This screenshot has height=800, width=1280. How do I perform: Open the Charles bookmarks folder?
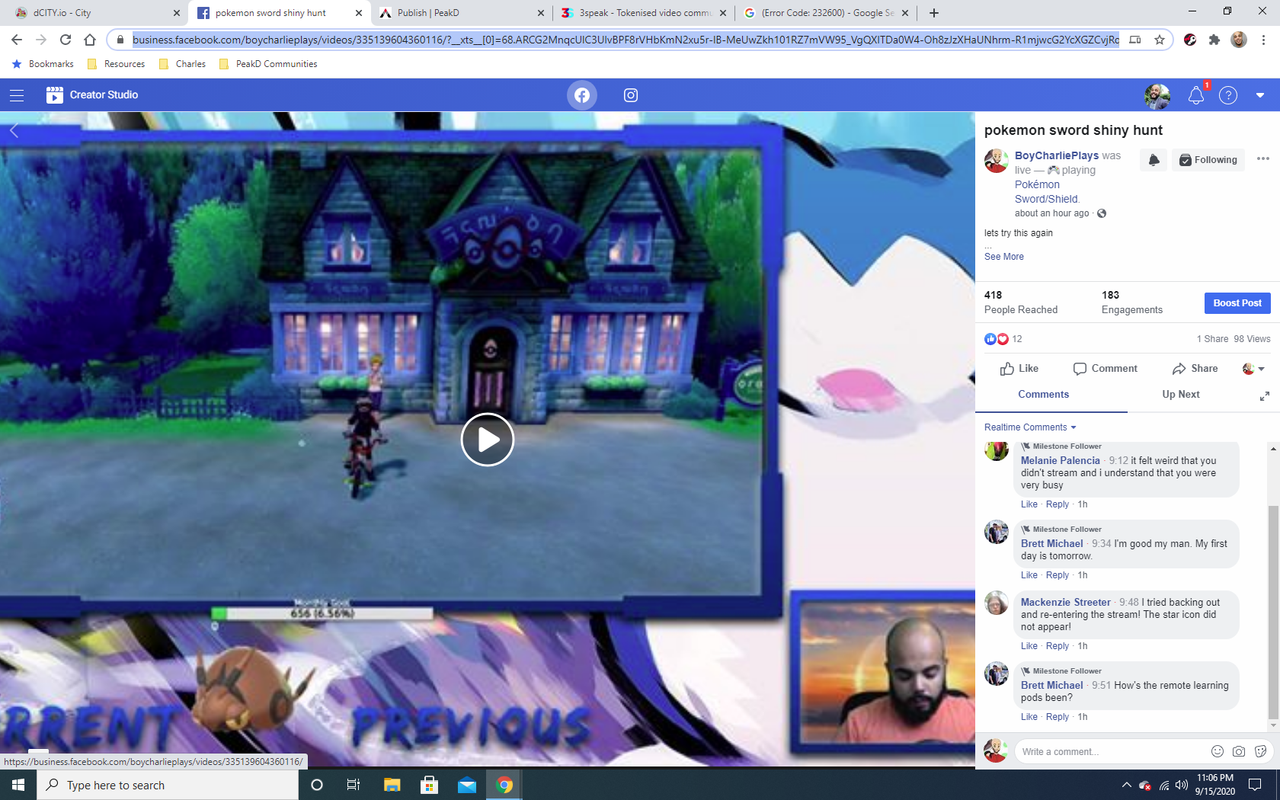[181, 64]
